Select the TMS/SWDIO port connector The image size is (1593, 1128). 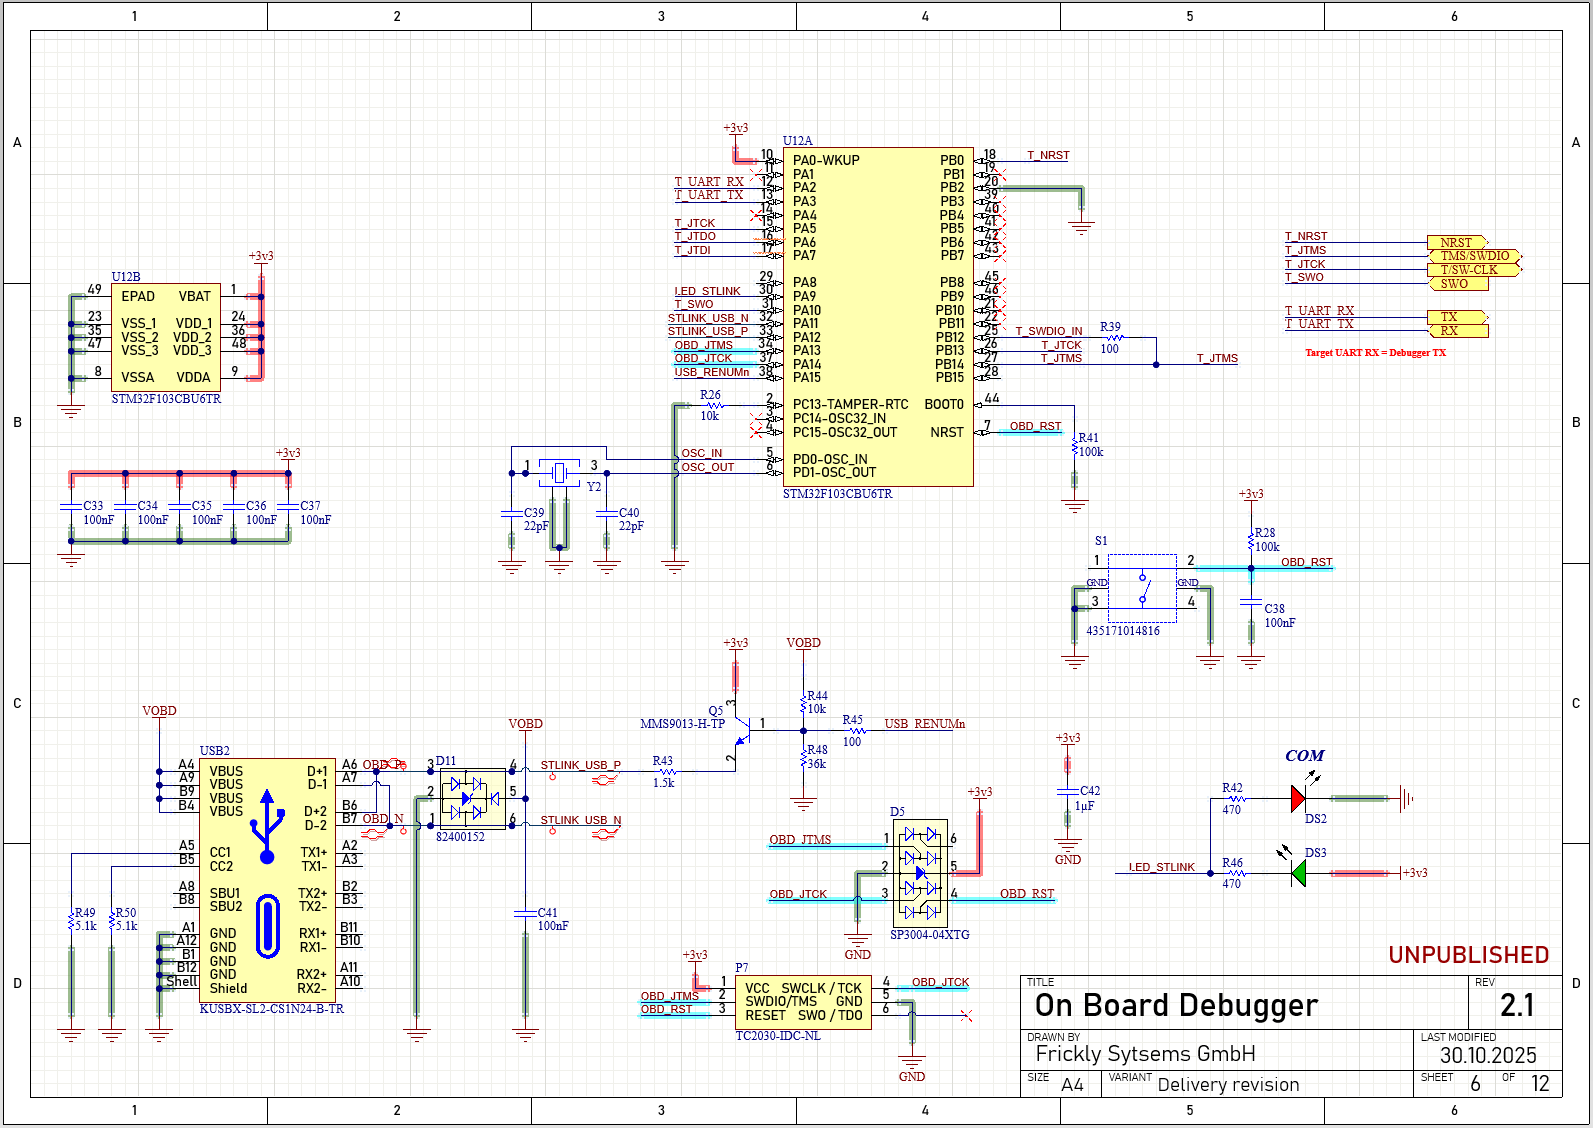(1474, 256)
